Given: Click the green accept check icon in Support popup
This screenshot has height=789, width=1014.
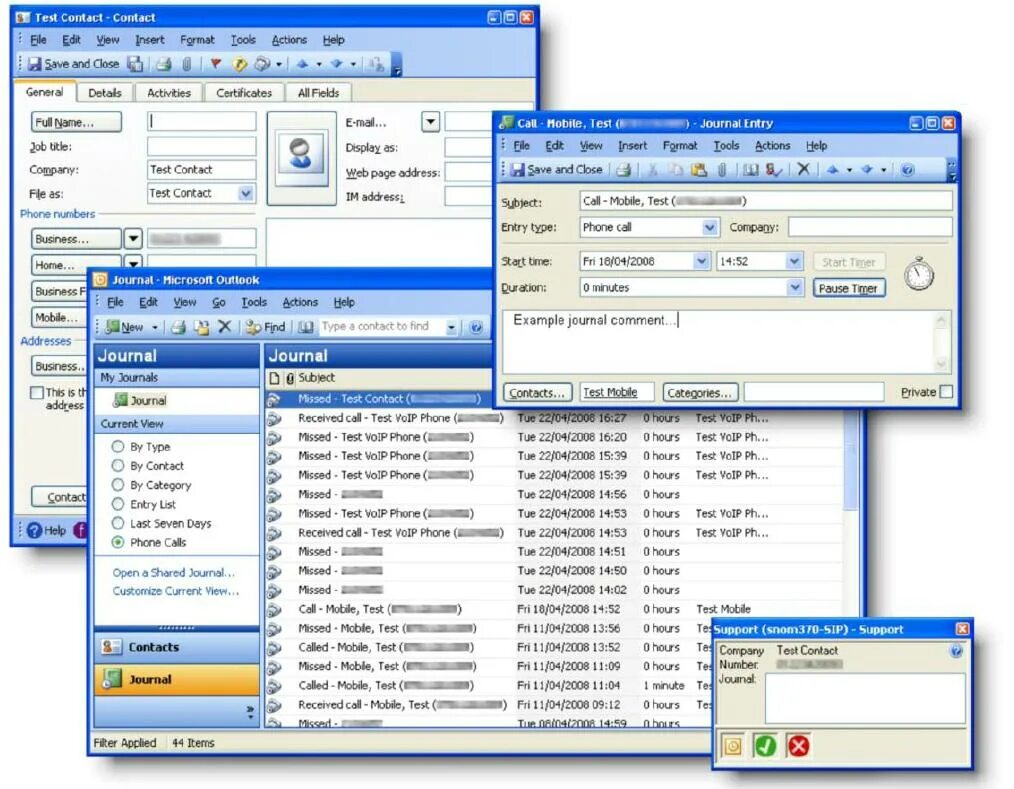Looking at the screenshot, I should coord(765,746).
